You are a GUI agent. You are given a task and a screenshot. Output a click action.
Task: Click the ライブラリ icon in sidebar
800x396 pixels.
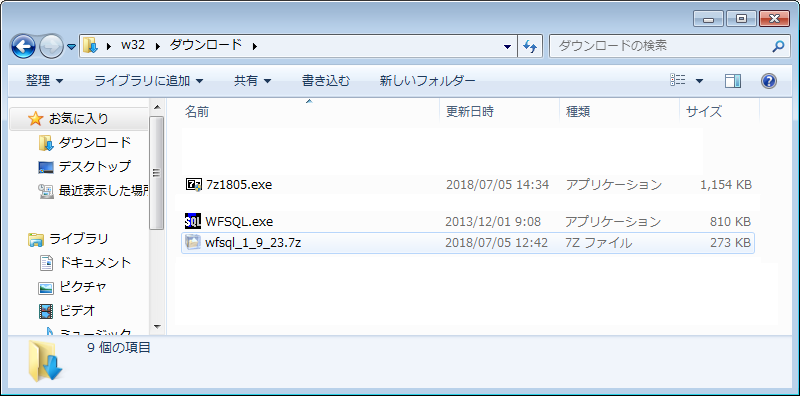pos(36,239)
